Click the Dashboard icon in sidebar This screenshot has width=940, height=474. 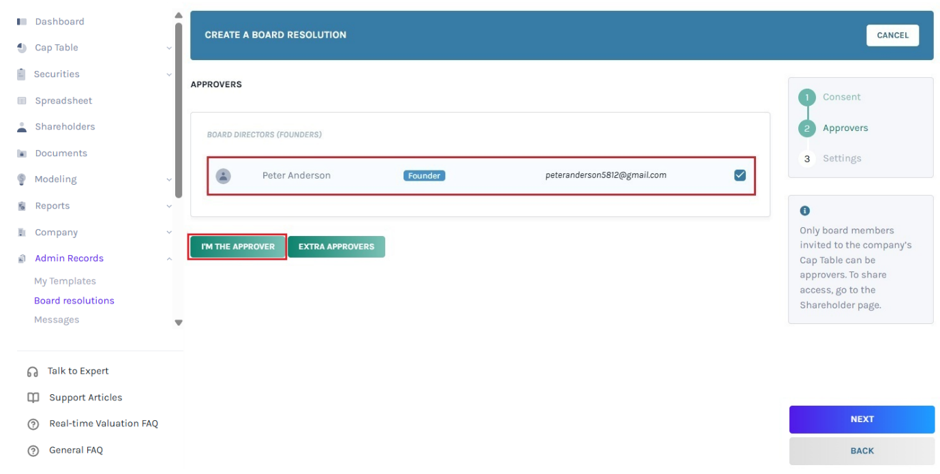pyautogui.click(x=22, y=22)
